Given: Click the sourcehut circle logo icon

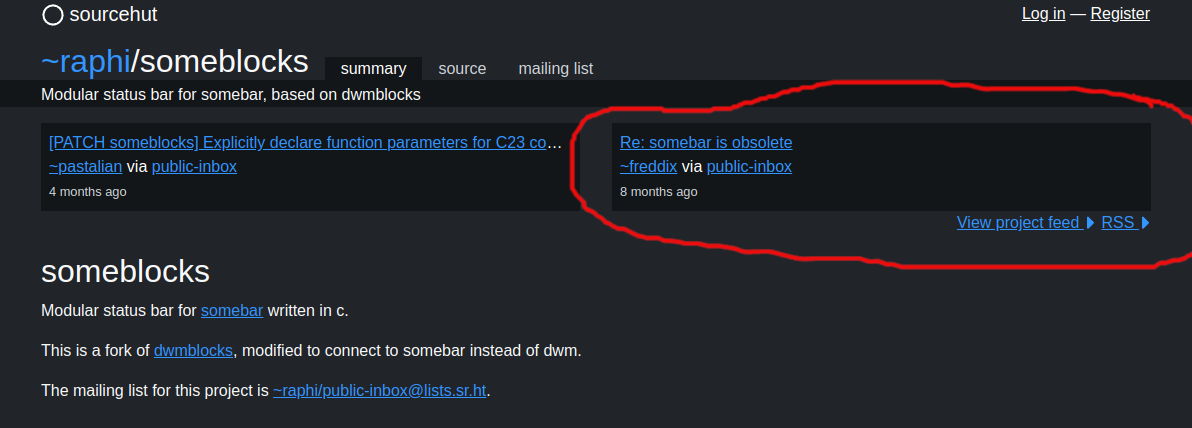Looking at the screenshot, I should click(52, 14).
